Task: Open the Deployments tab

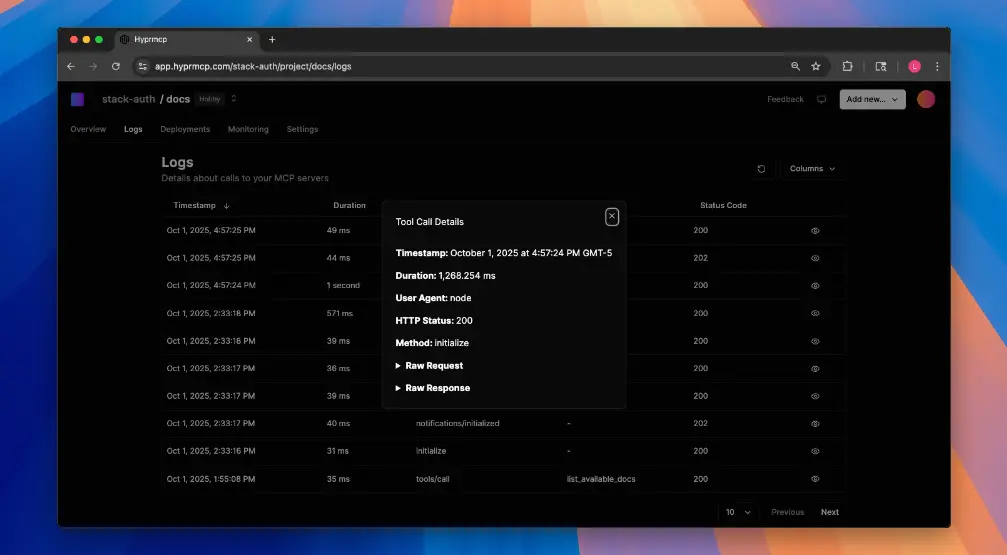Action: click(x=185, y=129)
